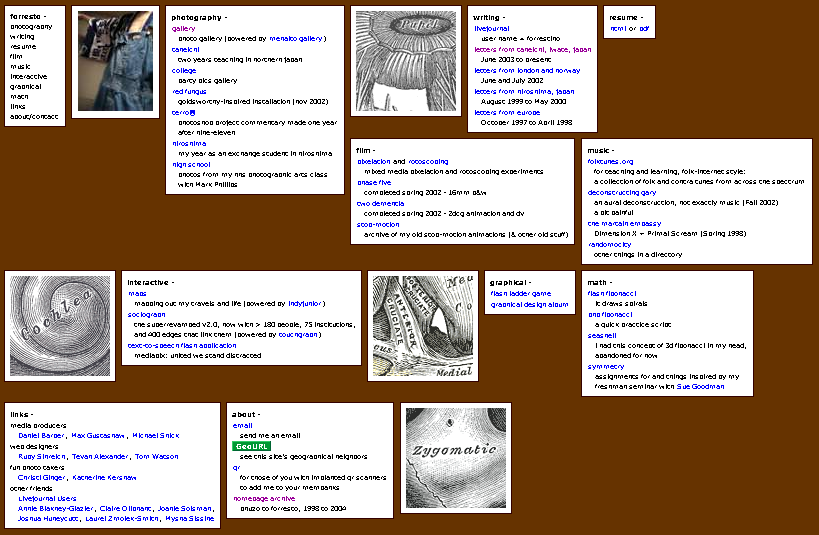Open letters from kaneichi, iwate, japan

533,50
